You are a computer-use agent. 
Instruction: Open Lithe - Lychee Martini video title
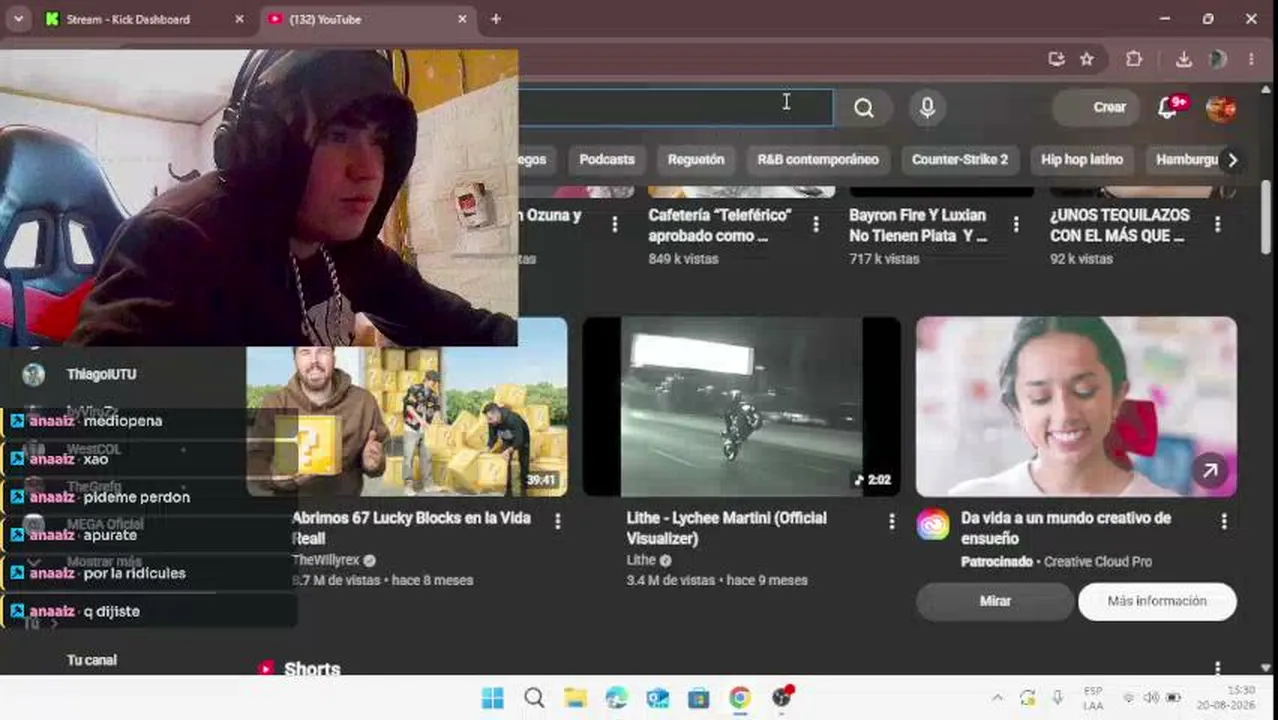(x=727, y=528)
